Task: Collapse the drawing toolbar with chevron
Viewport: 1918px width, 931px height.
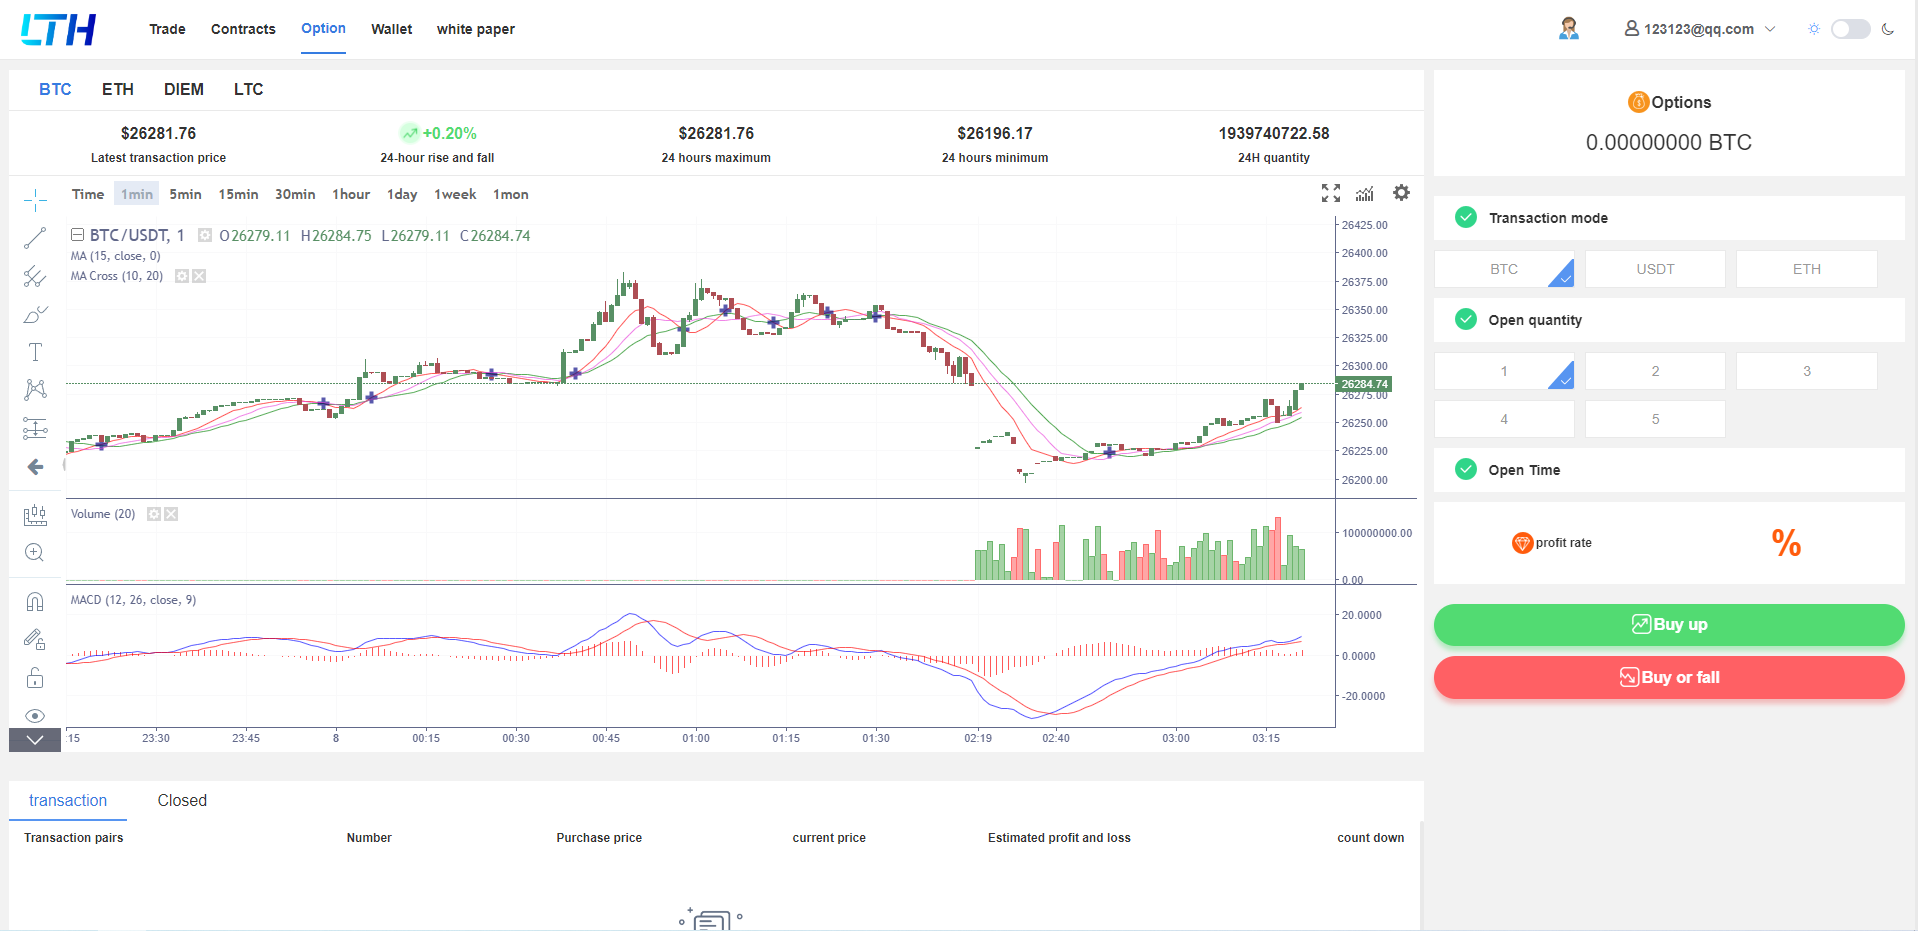Action: pos(35,740)
